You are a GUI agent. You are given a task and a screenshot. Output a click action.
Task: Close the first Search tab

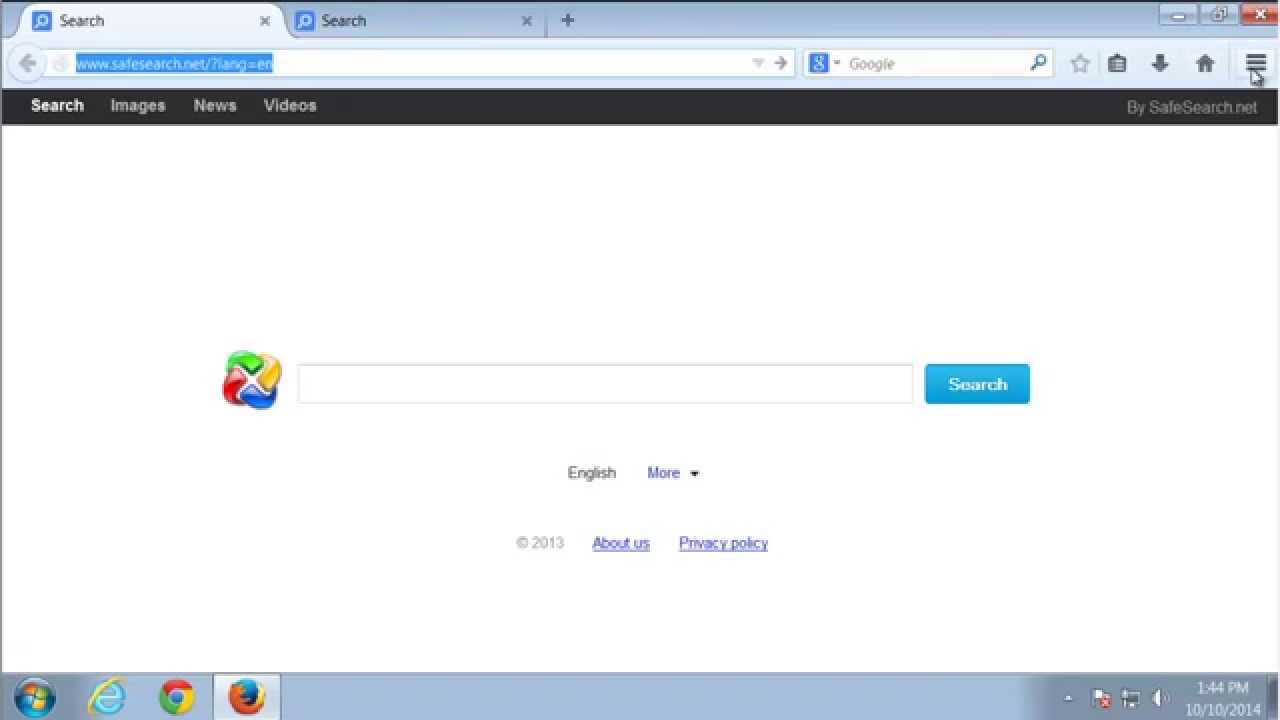[x=265, y=21]
